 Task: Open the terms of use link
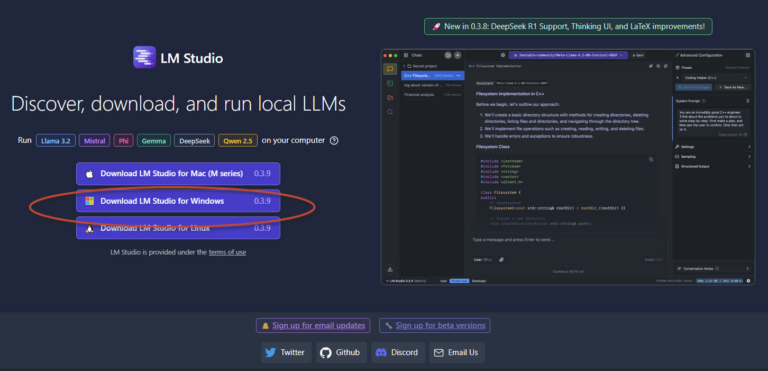coord(227,252)
